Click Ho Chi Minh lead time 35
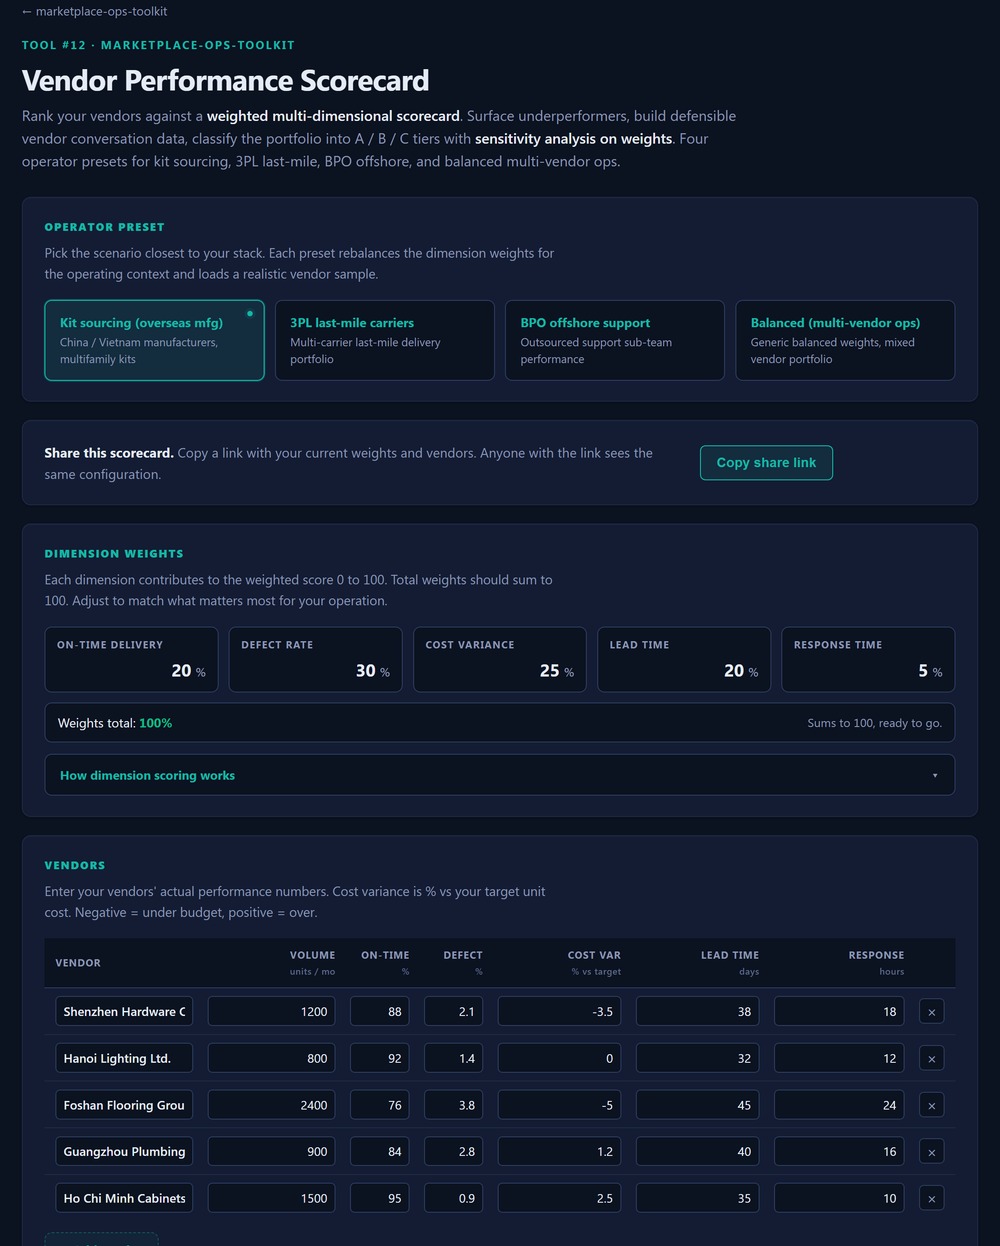 697,1198
